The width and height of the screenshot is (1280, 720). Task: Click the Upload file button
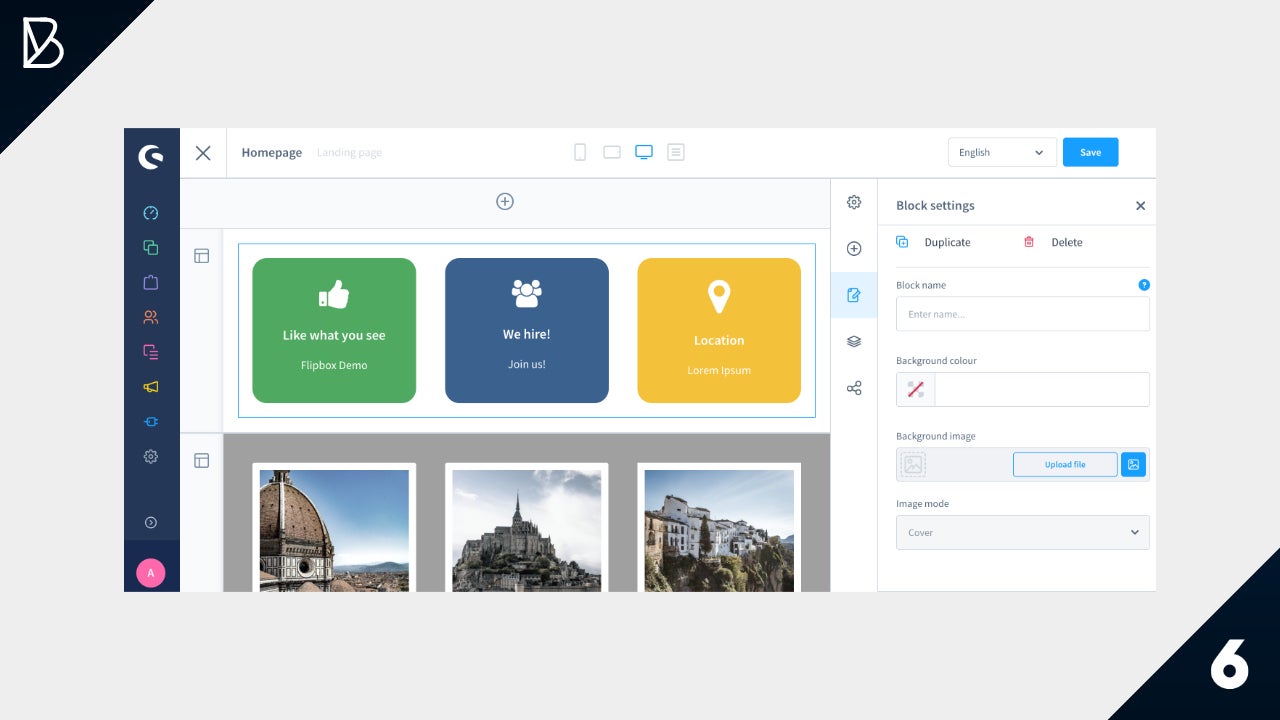click(x=1065, y=464)
